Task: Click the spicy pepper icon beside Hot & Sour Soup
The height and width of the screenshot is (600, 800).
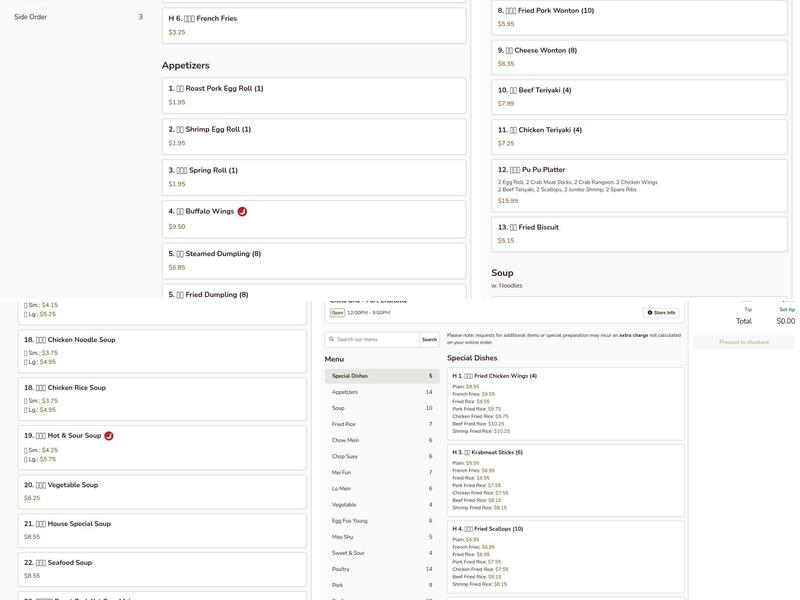Action: [109, 436]
